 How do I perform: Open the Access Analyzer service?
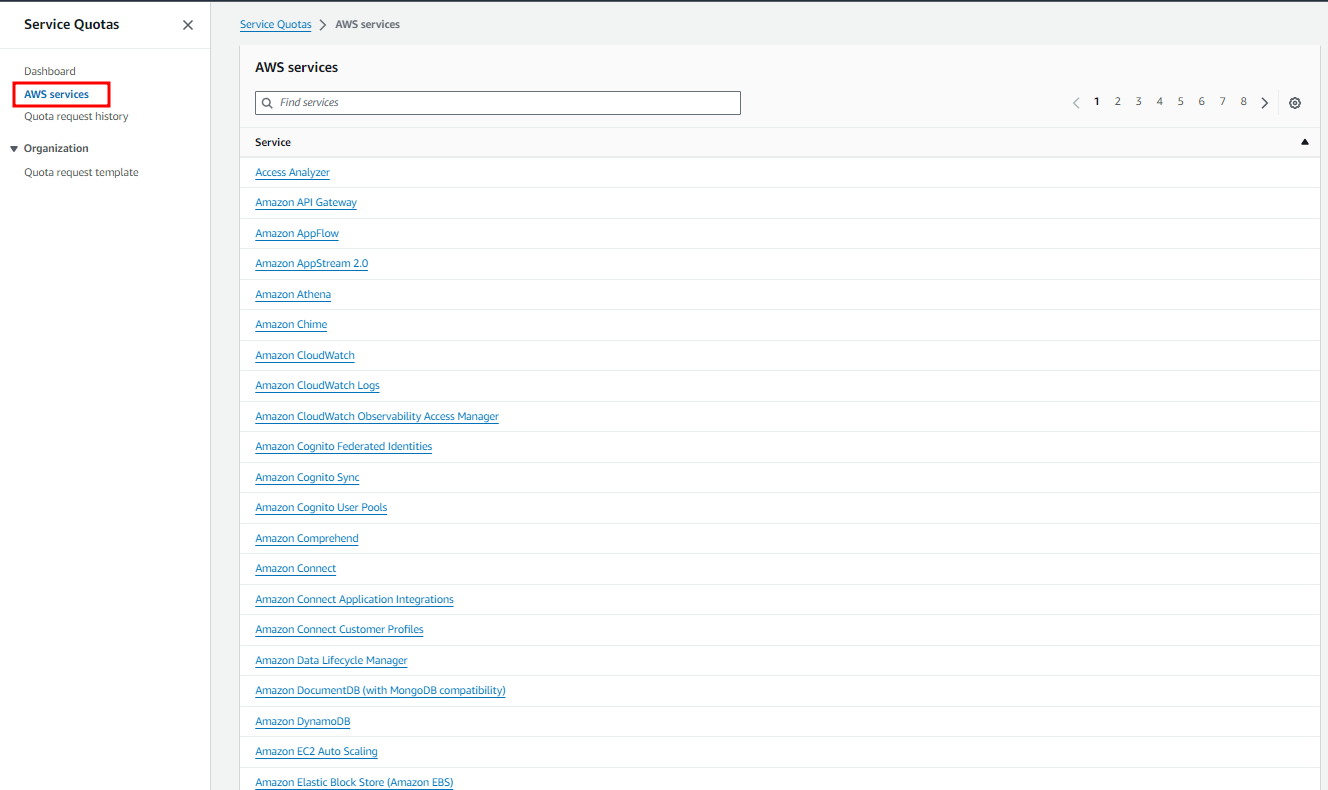pos(293,172)
